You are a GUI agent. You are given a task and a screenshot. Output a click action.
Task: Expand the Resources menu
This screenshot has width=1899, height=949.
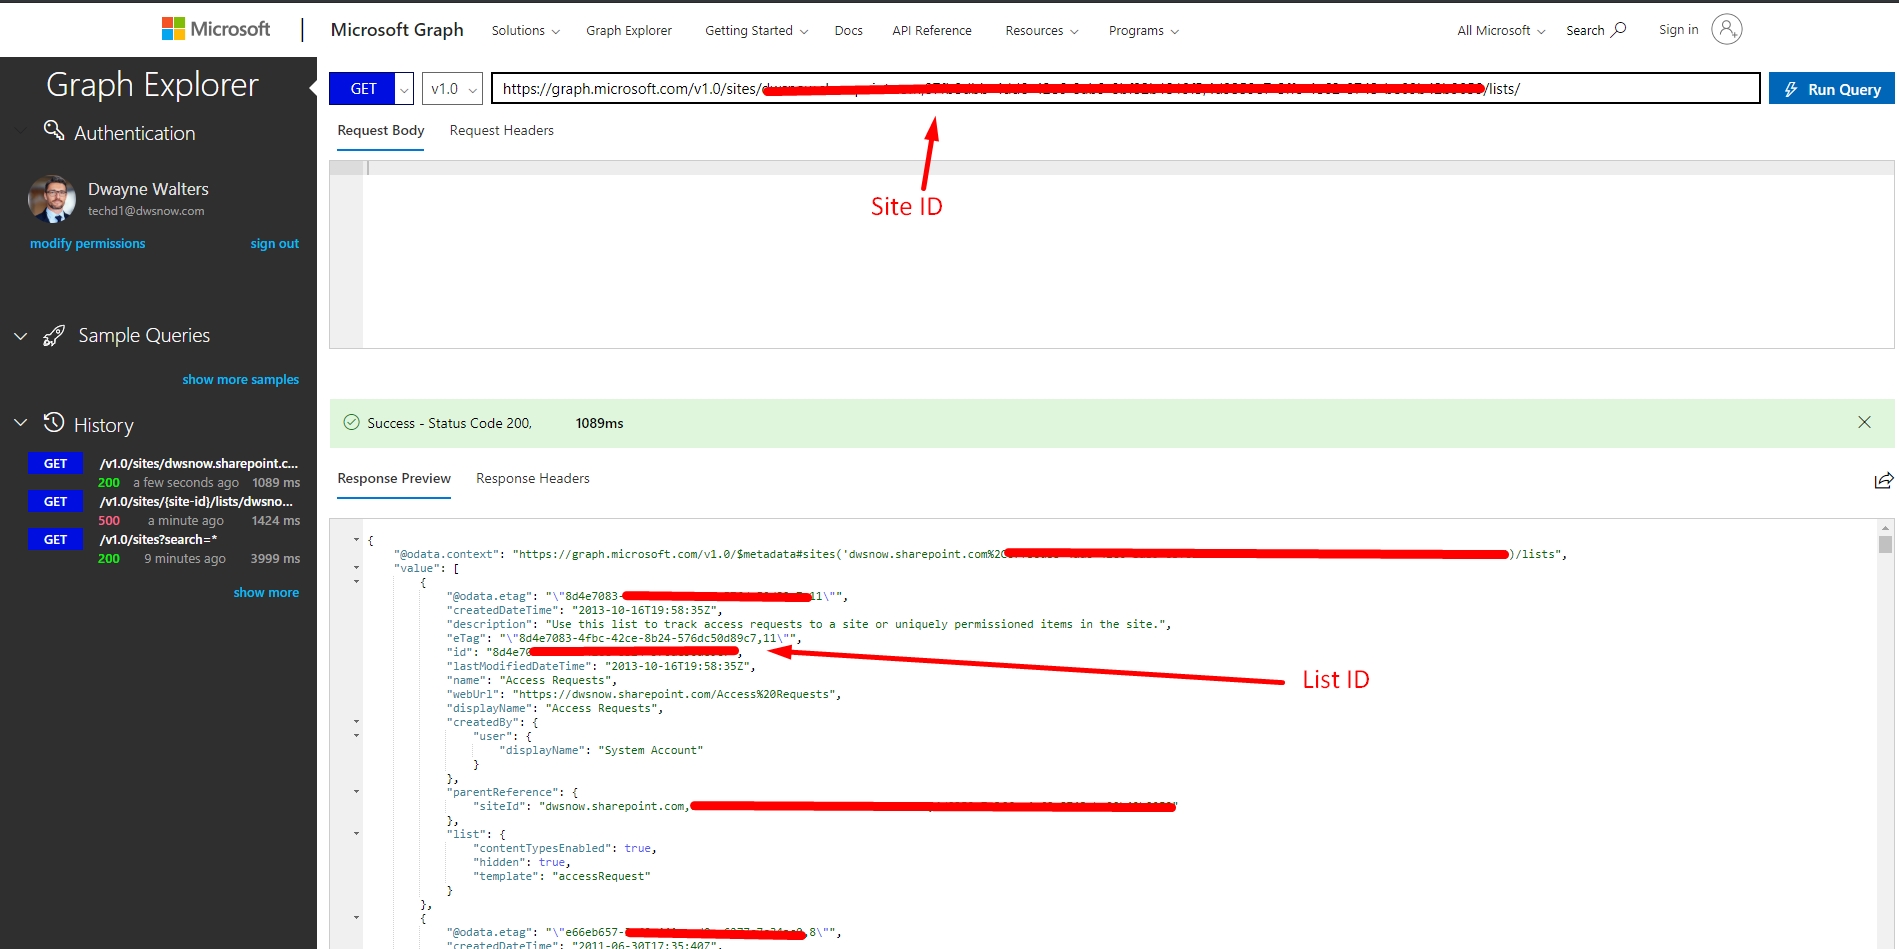1042,31
